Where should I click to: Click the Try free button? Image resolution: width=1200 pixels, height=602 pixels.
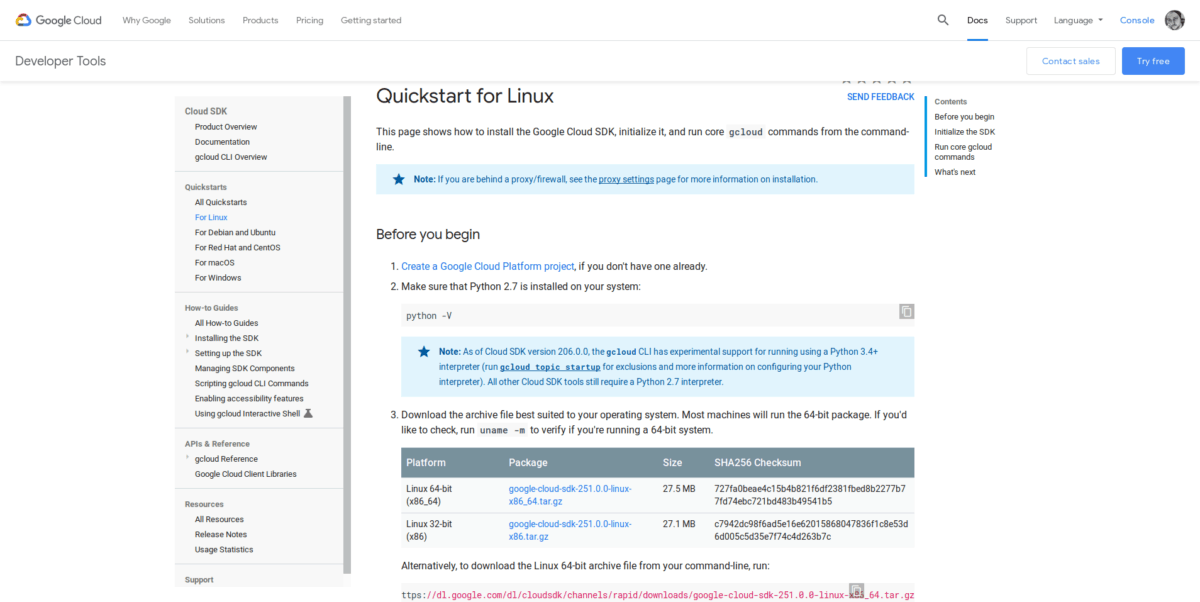[1153, 61]
